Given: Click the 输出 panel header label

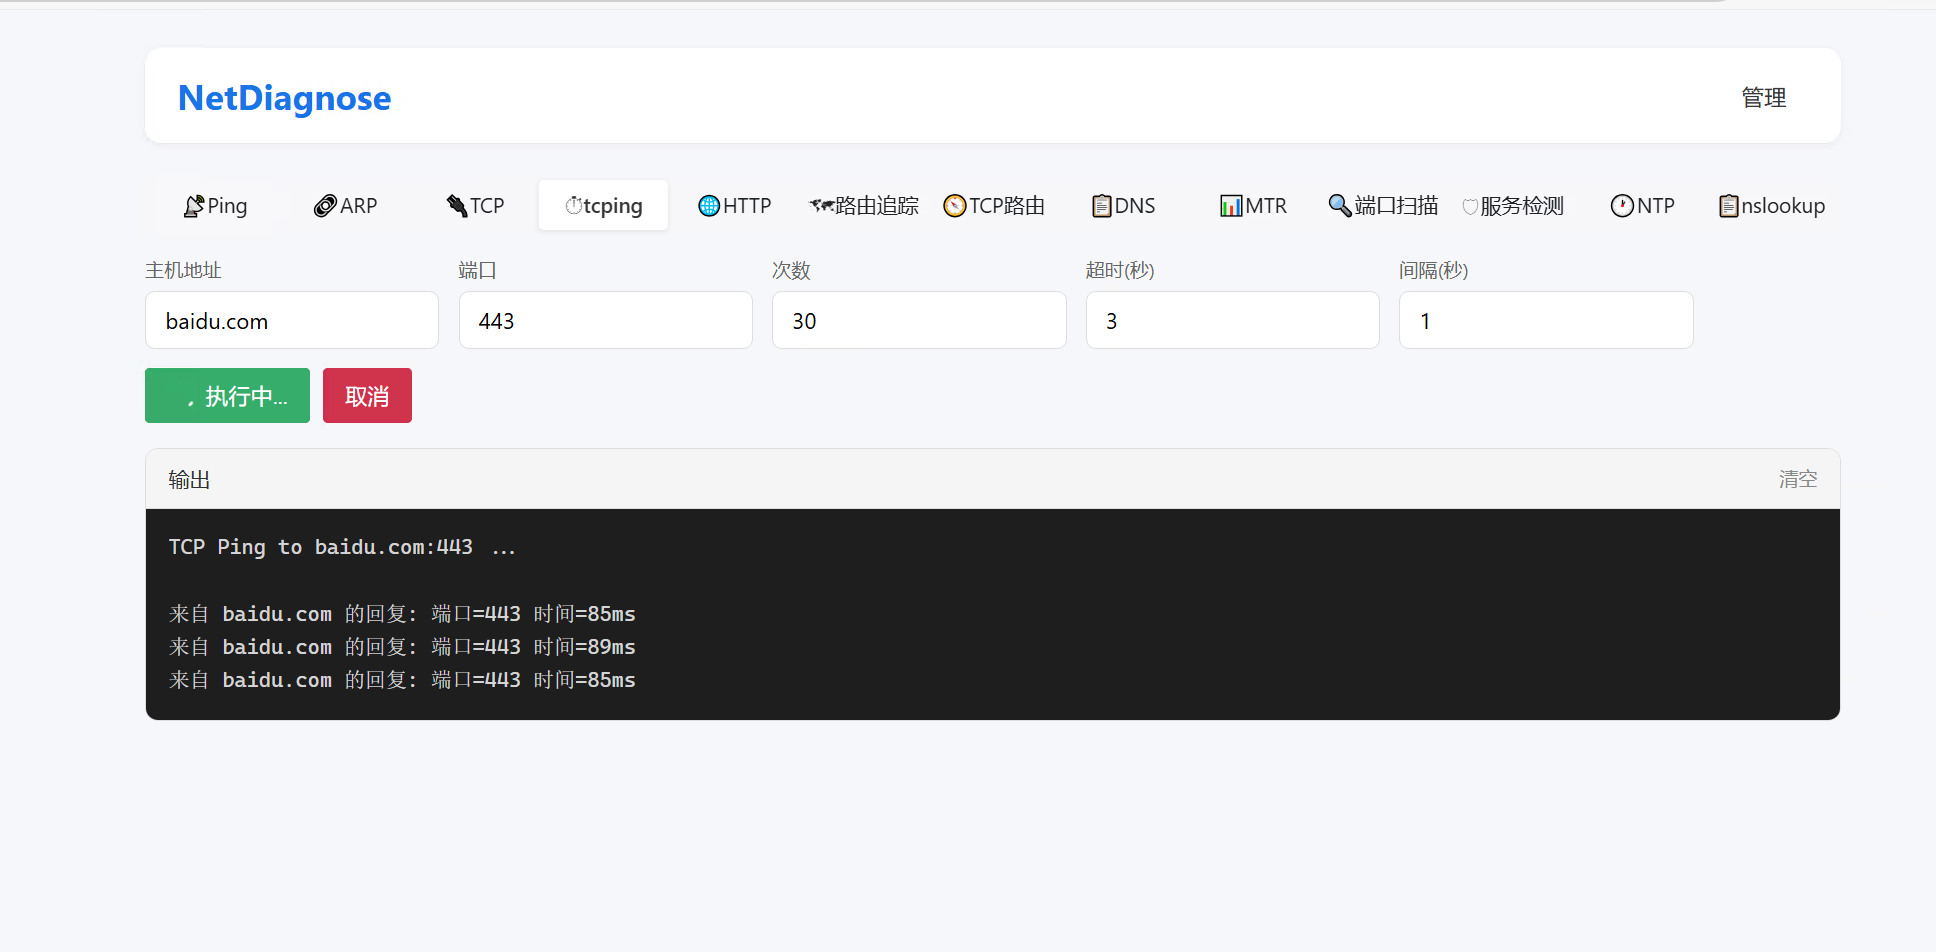Looking at the screenshot, I should 189,480.
